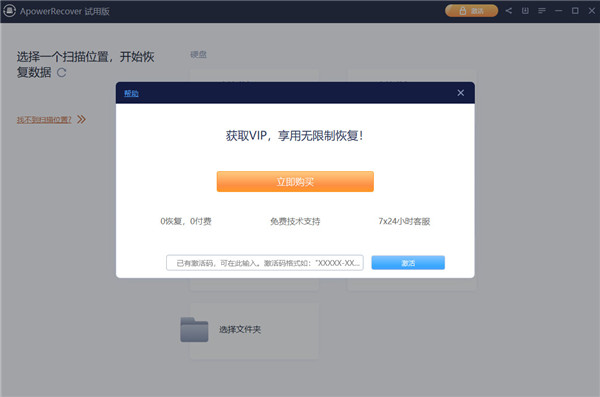The height and width of the screenshot is (397, 600).
Task: Close the ApowerRecover main window
Action: [x=592, y=11]
